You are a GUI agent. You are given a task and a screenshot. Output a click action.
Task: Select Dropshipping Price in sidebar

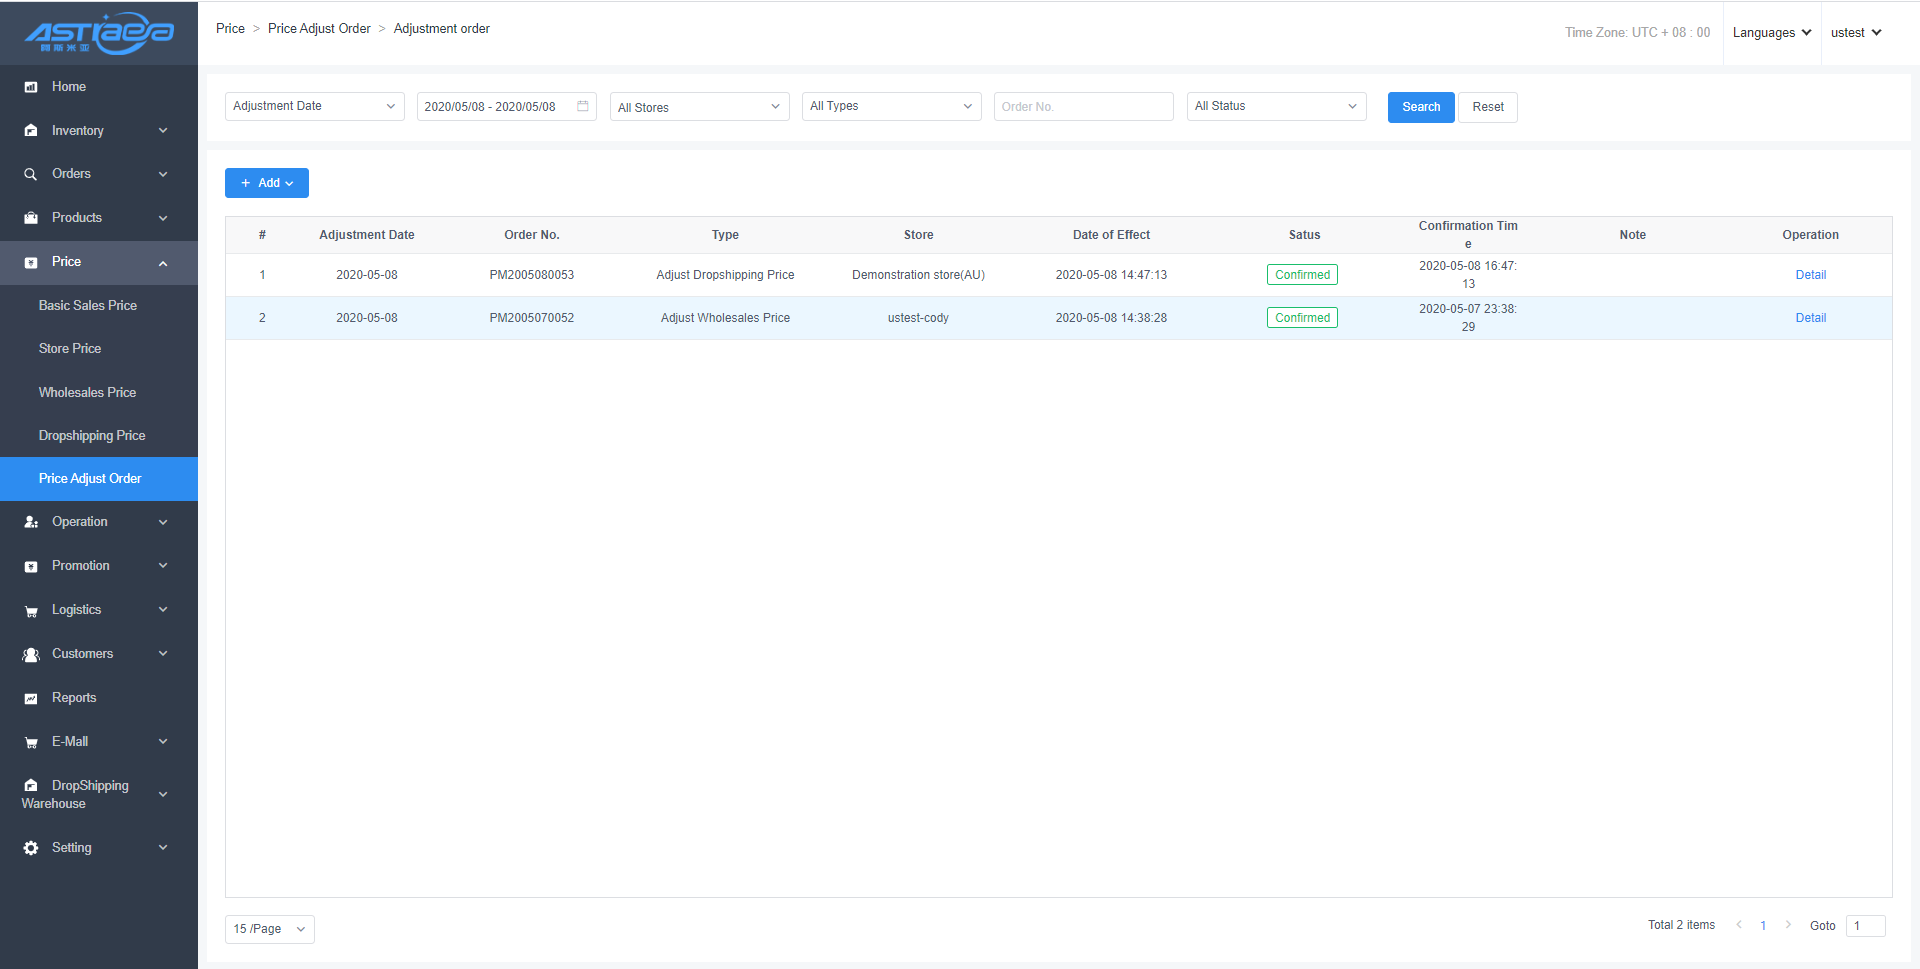coord(92,436)
